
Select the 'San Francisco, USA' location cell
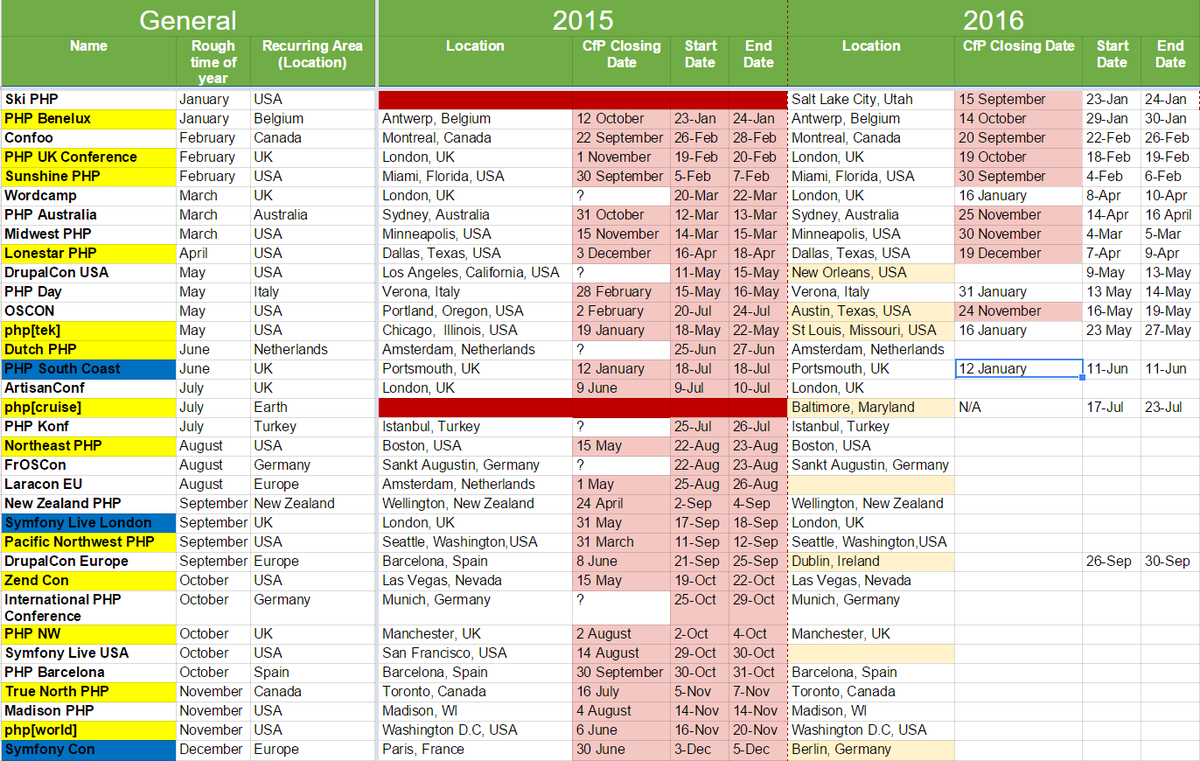pos(475,653)
